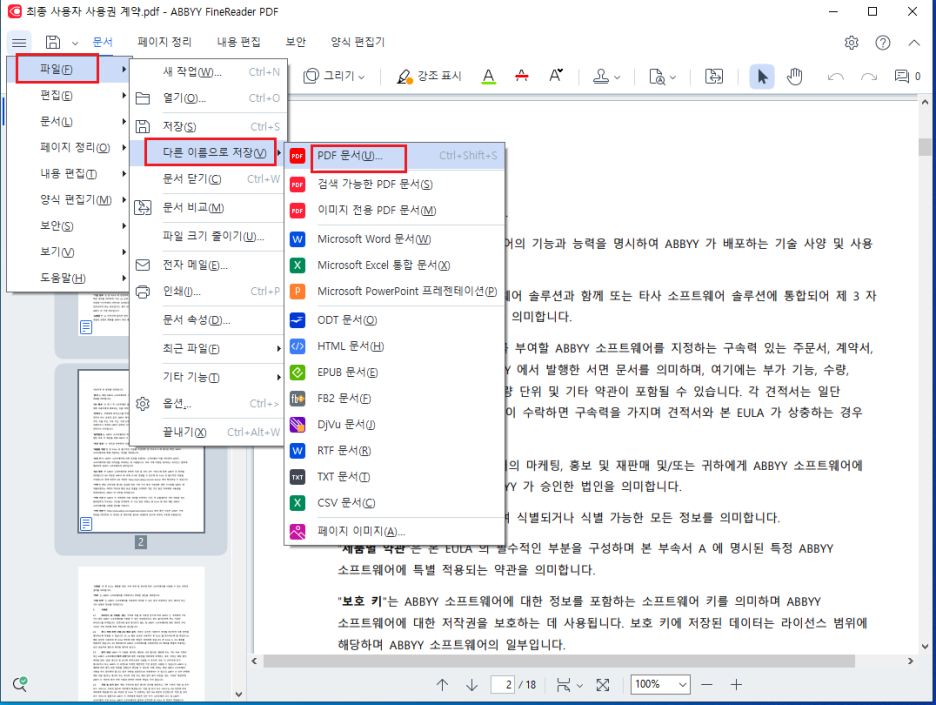Image resolution: width=936 pixels, height=705 pixels.
Task: Click the undo arrow icon
Action: 835,76
